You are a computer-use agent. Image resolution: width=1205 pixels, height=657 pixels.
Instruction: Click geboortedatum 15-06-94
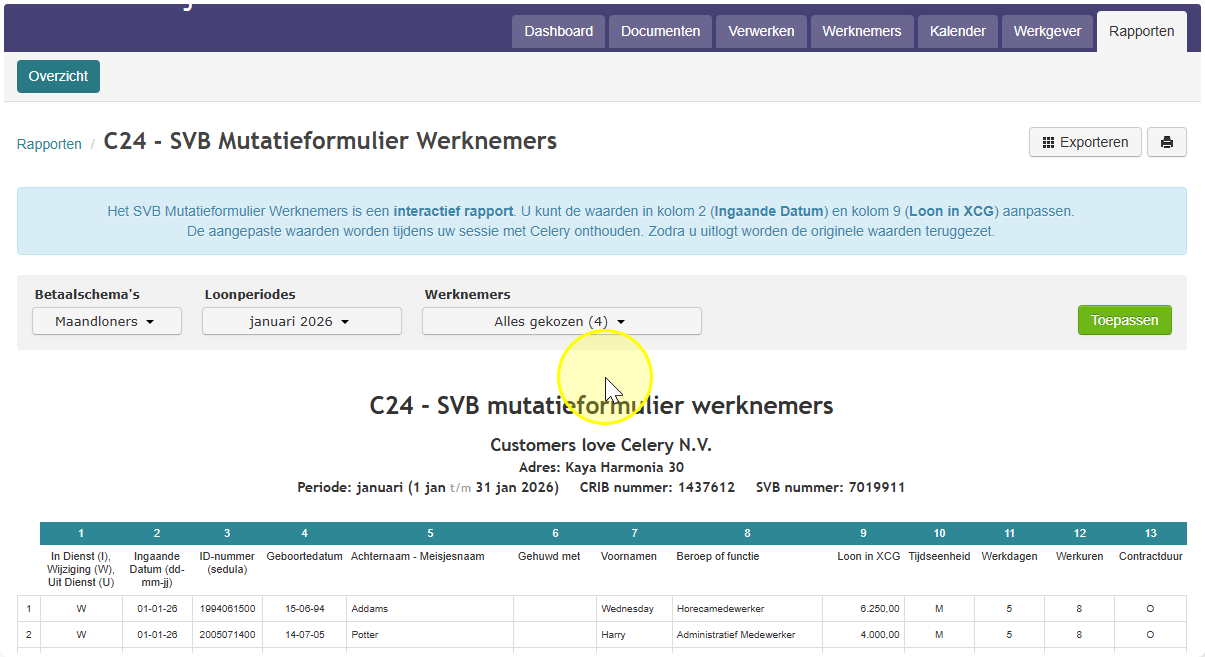coord(305,608)
